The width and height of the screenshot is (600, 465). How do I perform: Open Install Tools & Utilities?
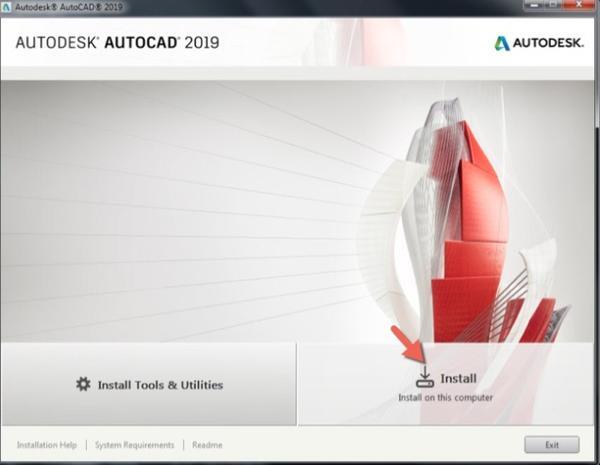point(148,384)
